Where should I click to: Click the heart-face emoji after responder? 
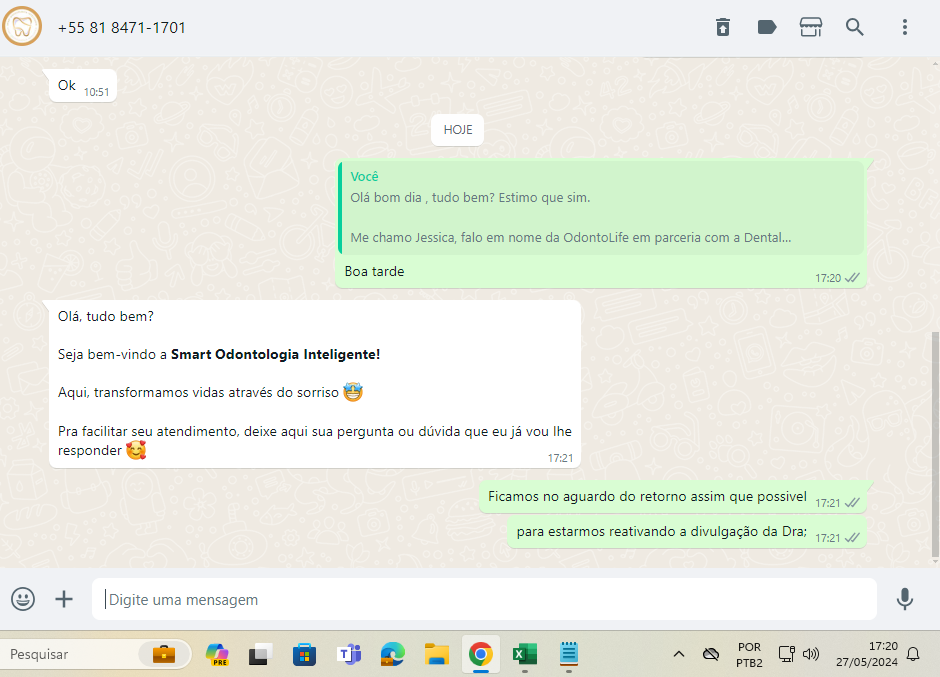click(136, 450)
